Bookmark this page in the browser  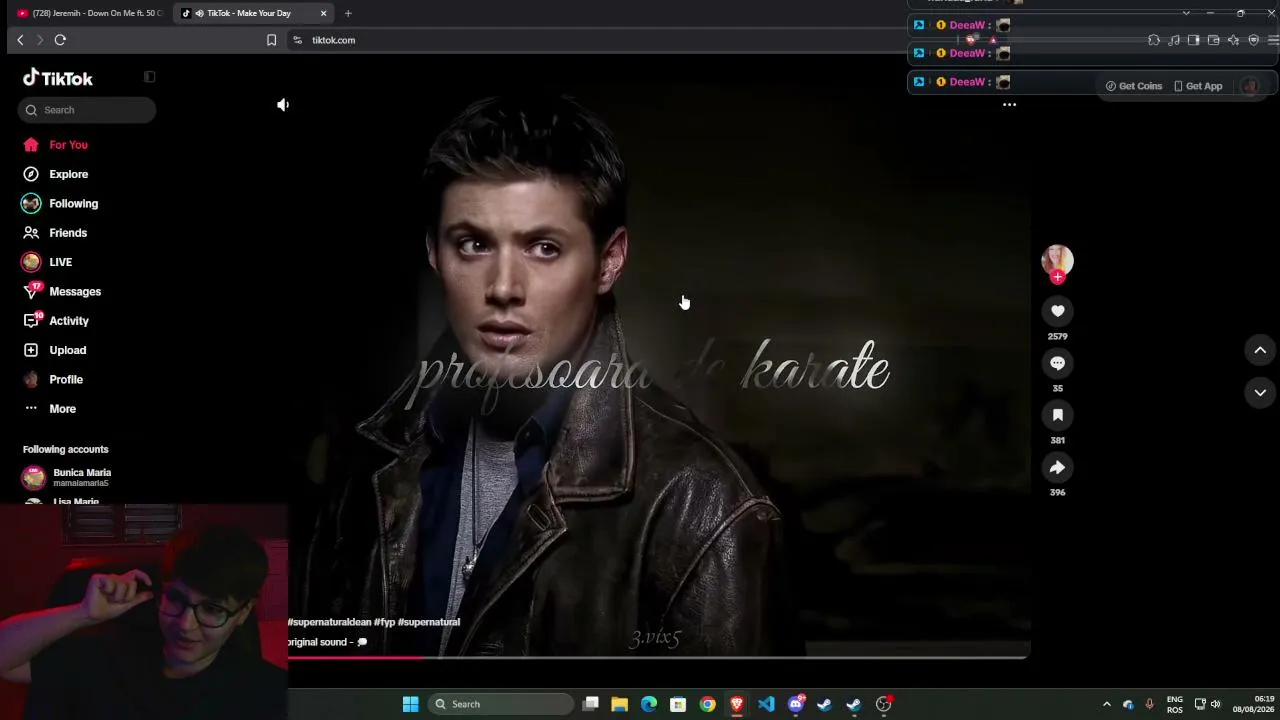click(x=271, y=40)
